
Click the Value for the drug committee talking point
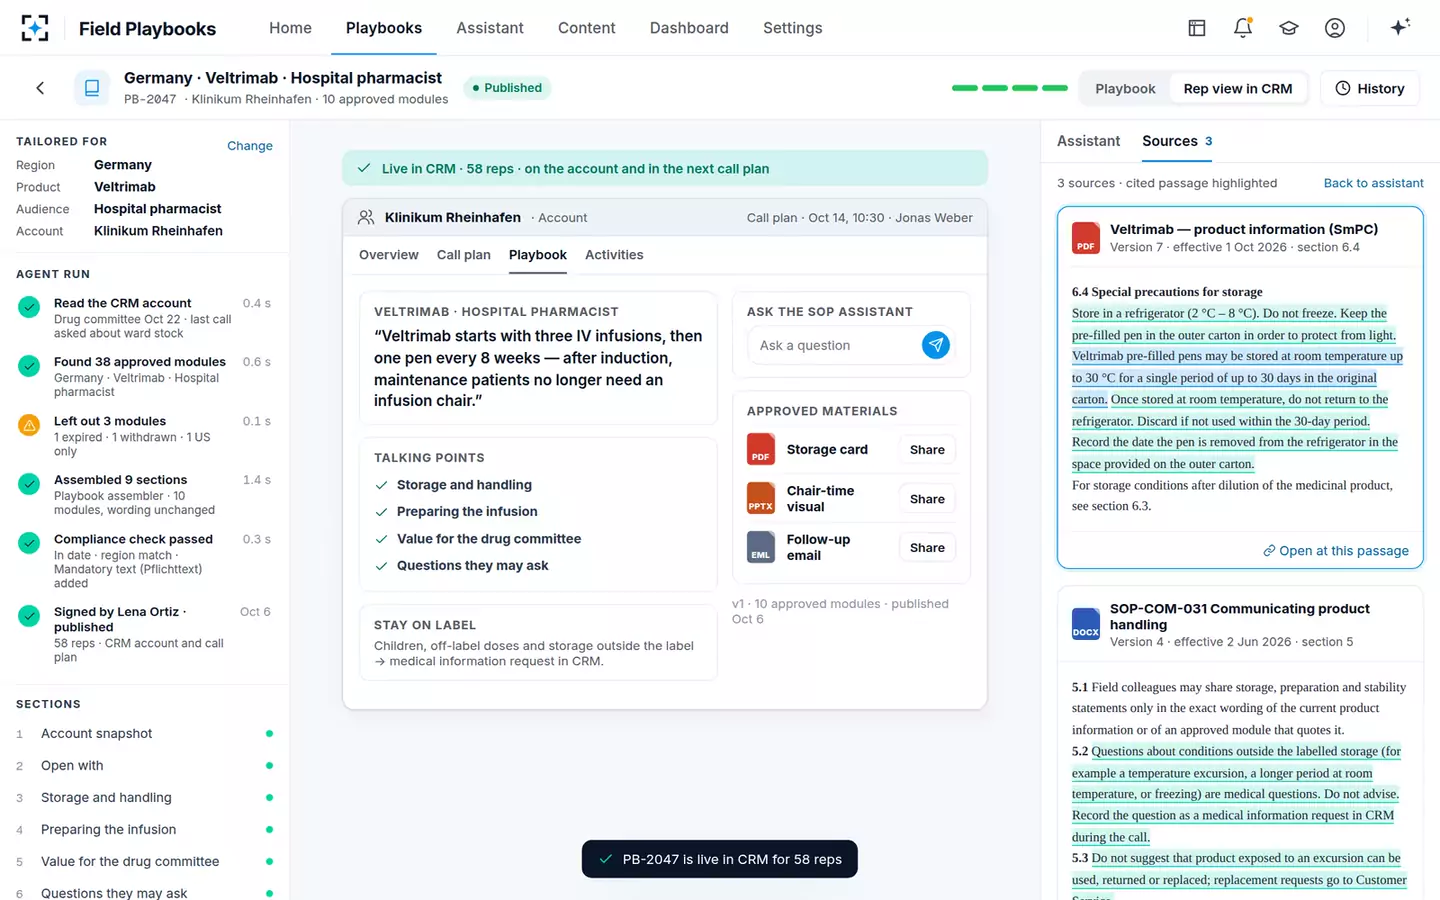[489, 539]
